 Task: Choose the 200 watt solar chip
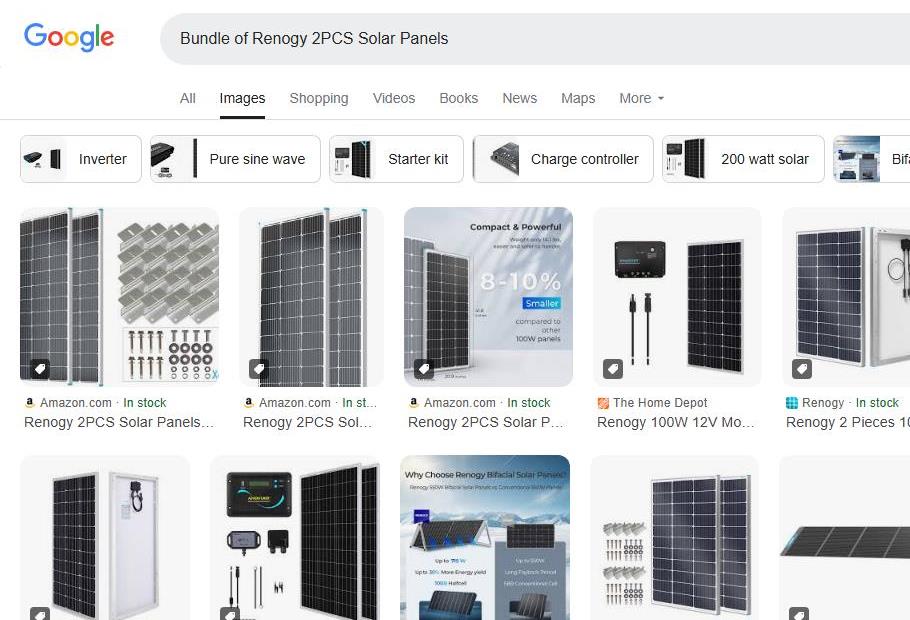pos(743,159)
